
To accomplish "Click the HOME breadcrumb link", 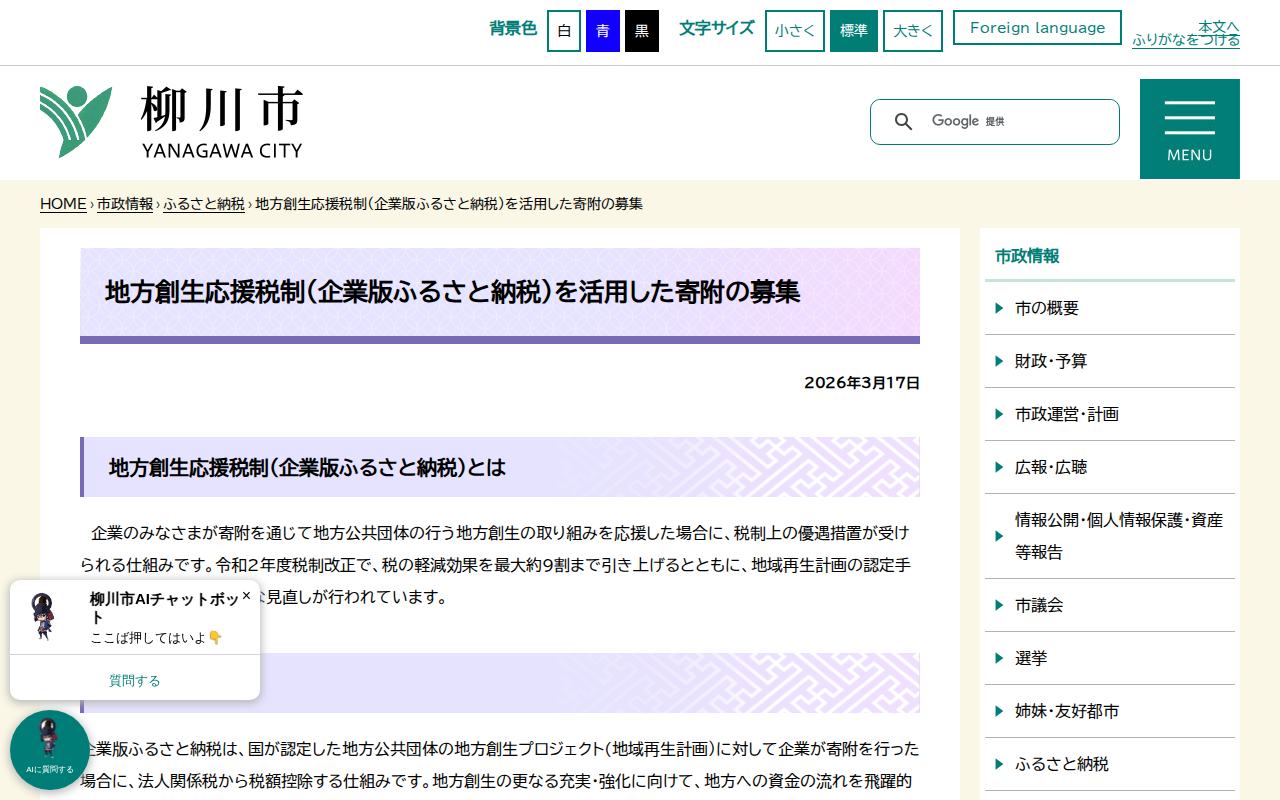I will click(x=62, y=203).
